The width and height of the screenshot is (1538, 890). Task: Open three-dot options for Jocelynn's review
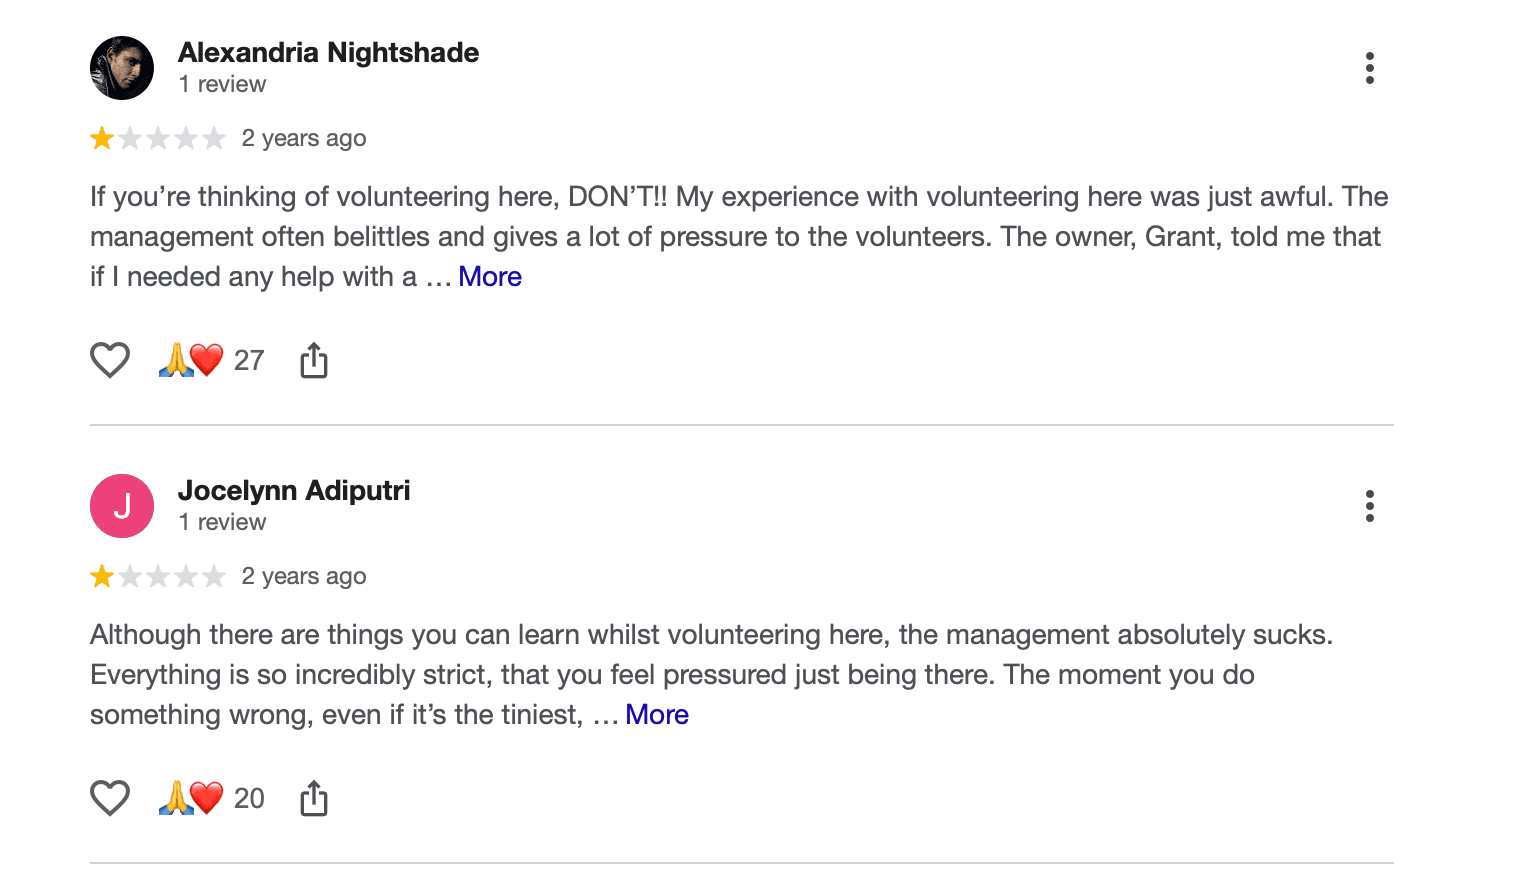[x=1369, y=506]
